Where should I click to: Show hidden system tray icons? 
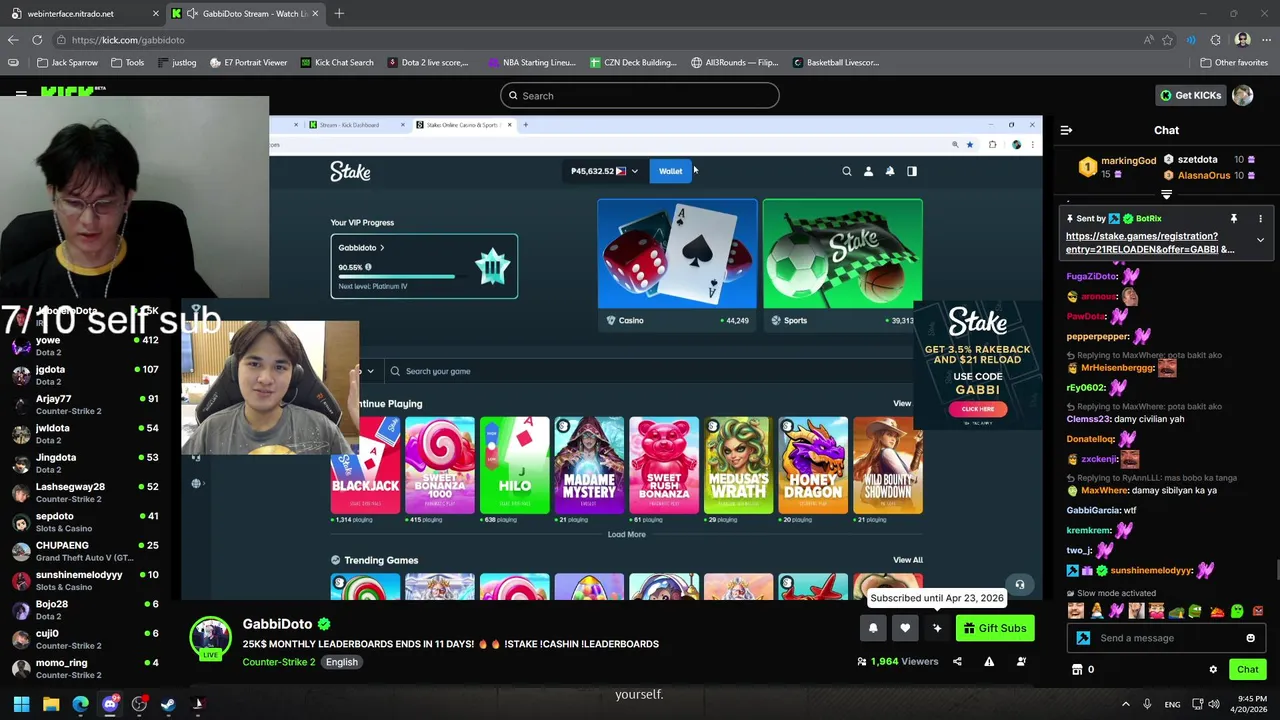tap(1125, 704)
